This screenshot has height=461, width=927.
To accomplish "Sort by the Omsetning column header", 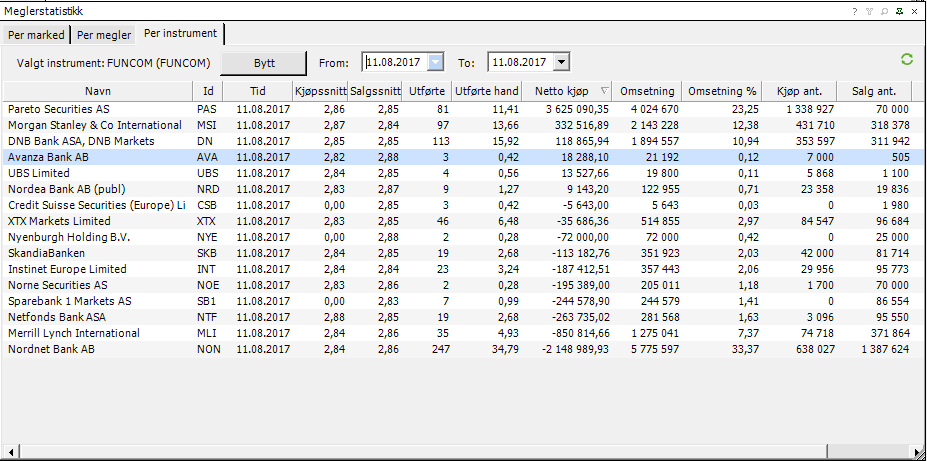I will pos(647,91).
